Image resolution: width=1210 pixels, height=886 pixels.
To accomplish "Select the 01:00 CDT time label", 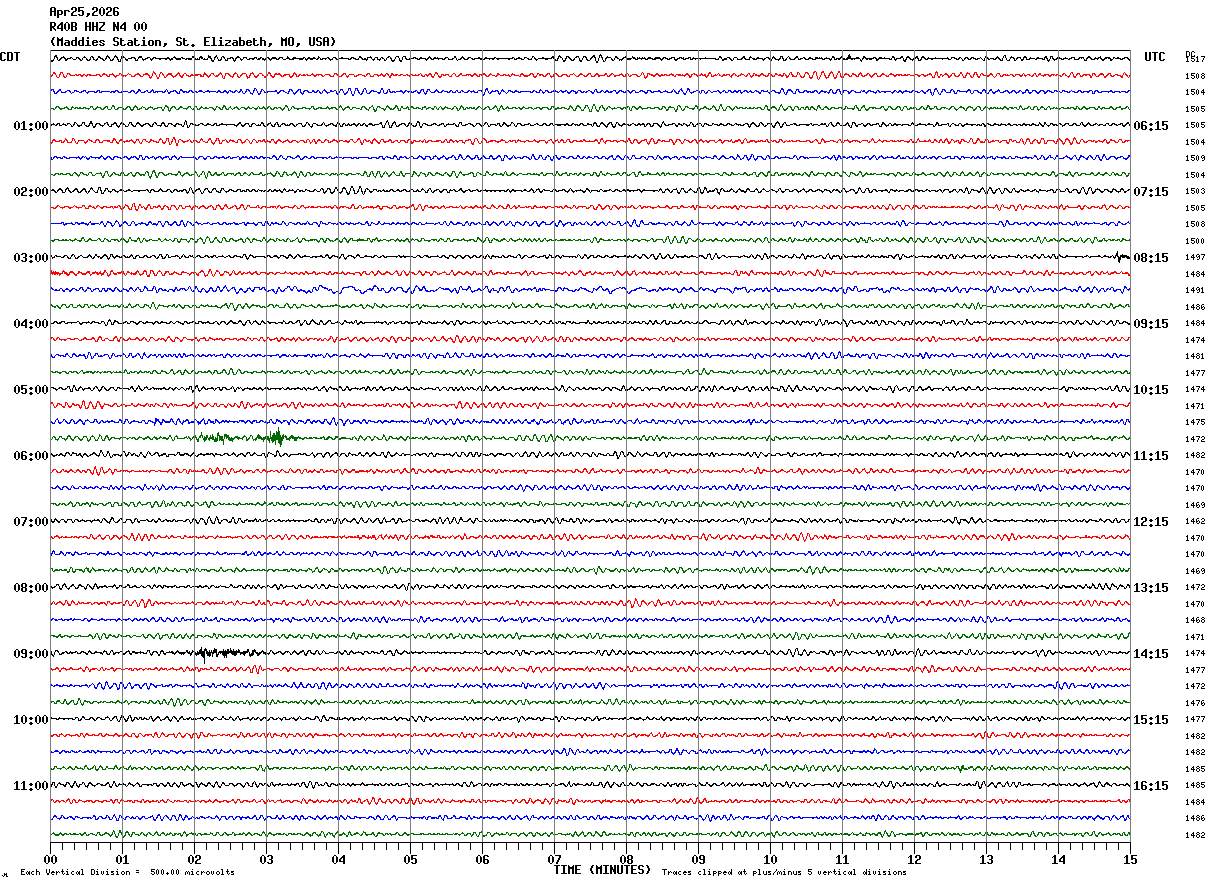I will point(31,126).
